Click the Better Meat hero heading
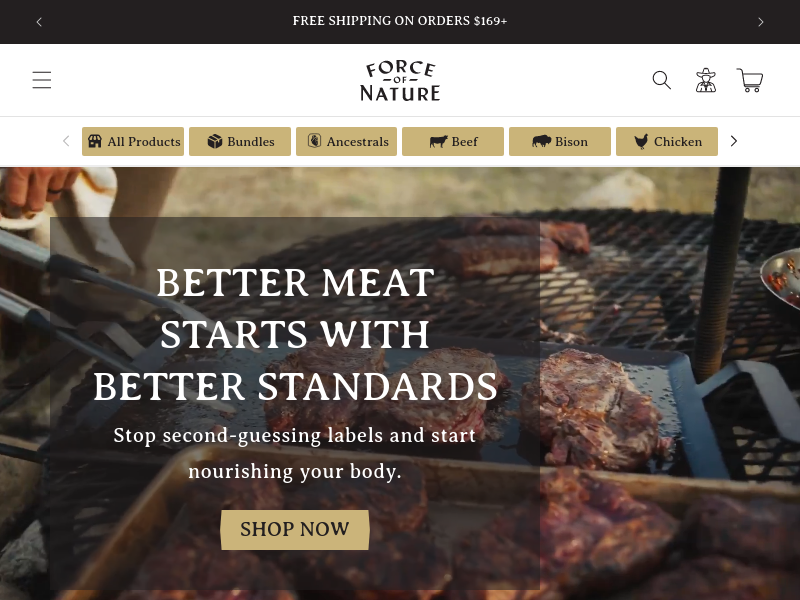This screenshot has width=800, height=600. coord(295,334)
